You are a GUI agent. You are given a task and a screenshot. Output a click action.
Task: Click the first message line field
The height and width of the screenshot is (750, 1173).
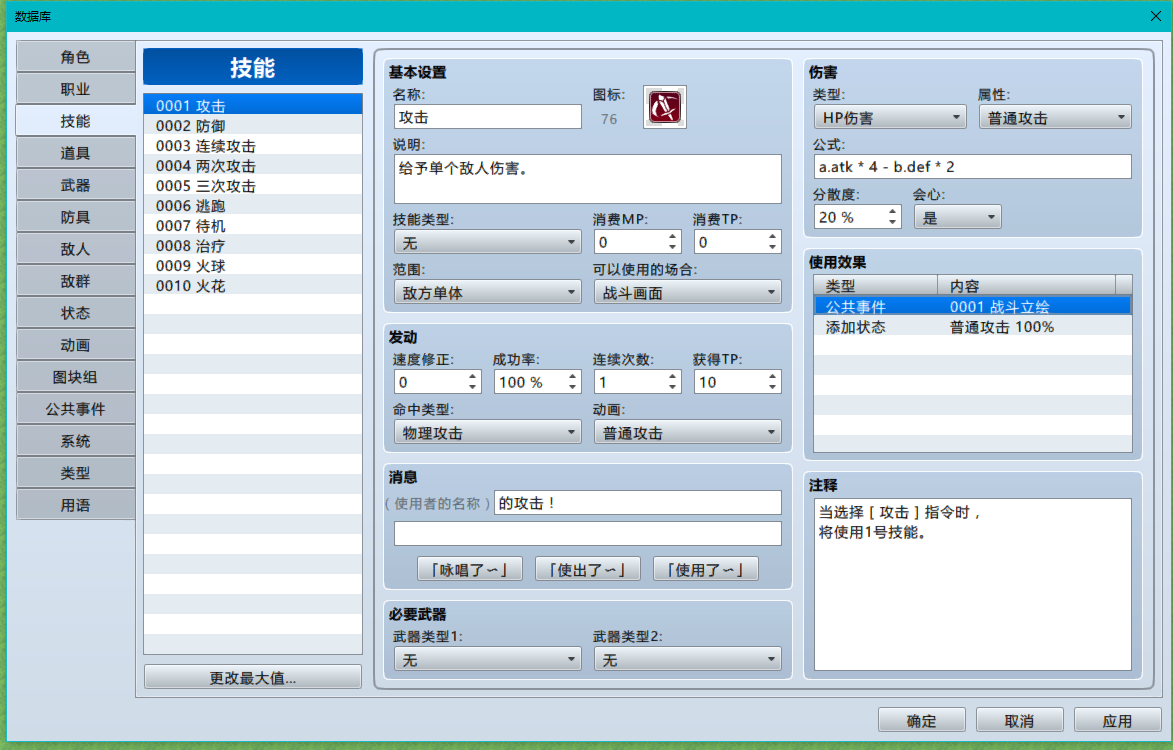coord(637,502)
